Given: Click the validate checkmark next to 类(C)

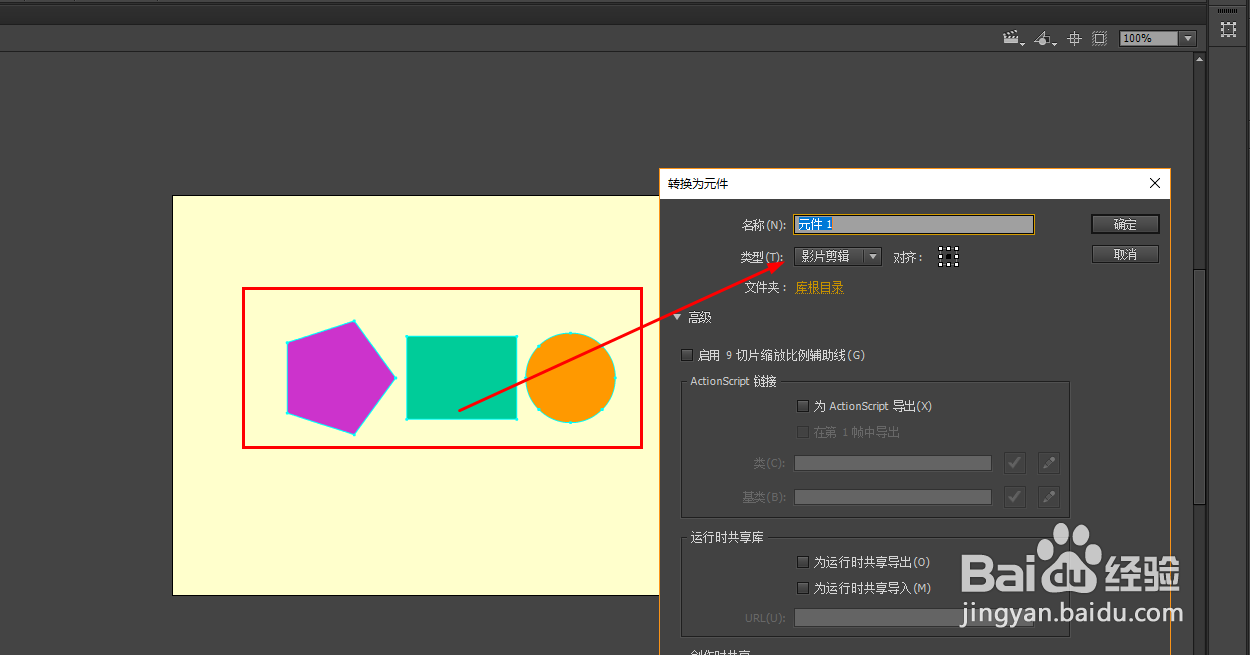Looking at the screenshot, I should (1015, 463).
